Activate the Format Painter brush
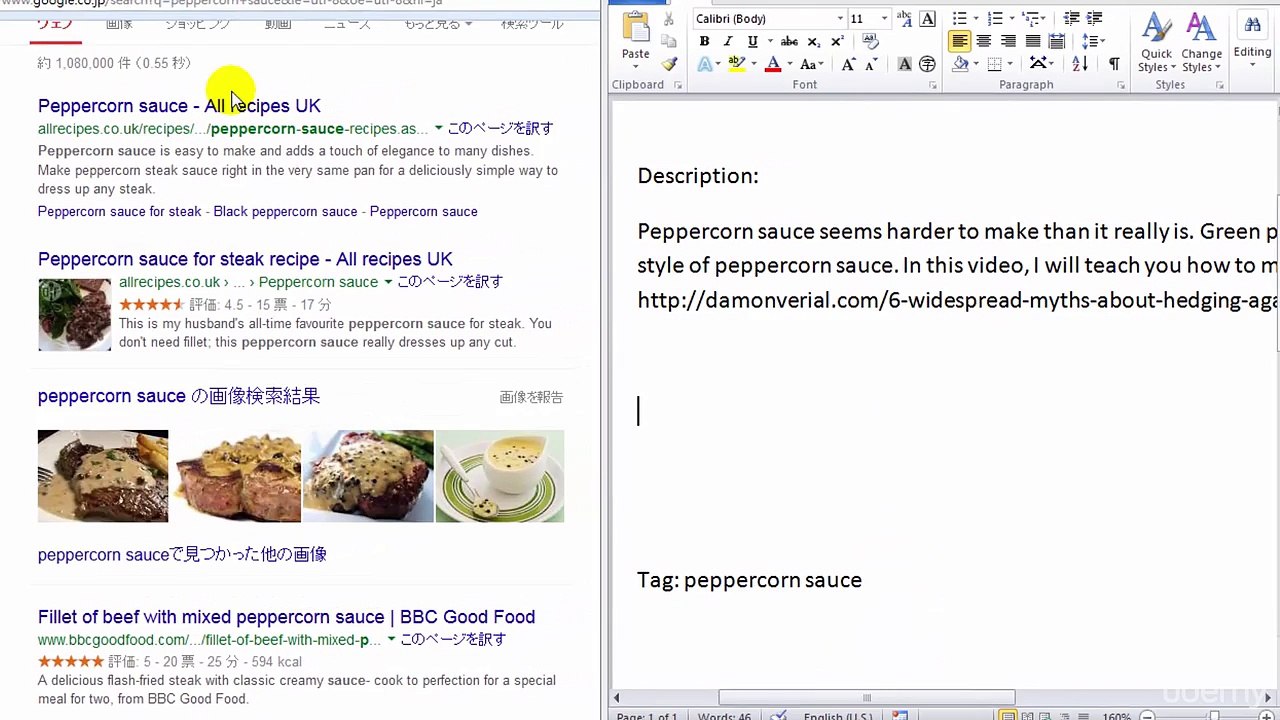This screenshot has height=720, width=1280. point(669,64)
